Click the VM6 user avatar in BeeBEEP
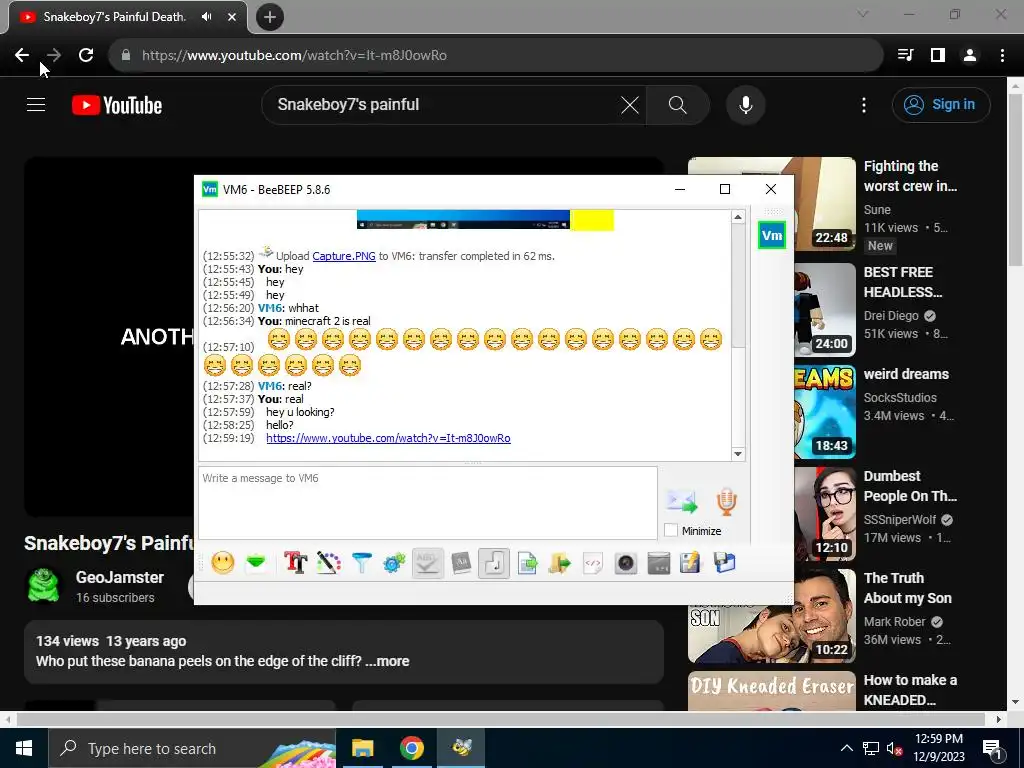This screenshot has height=768, width=1024. tap(772, 236)
